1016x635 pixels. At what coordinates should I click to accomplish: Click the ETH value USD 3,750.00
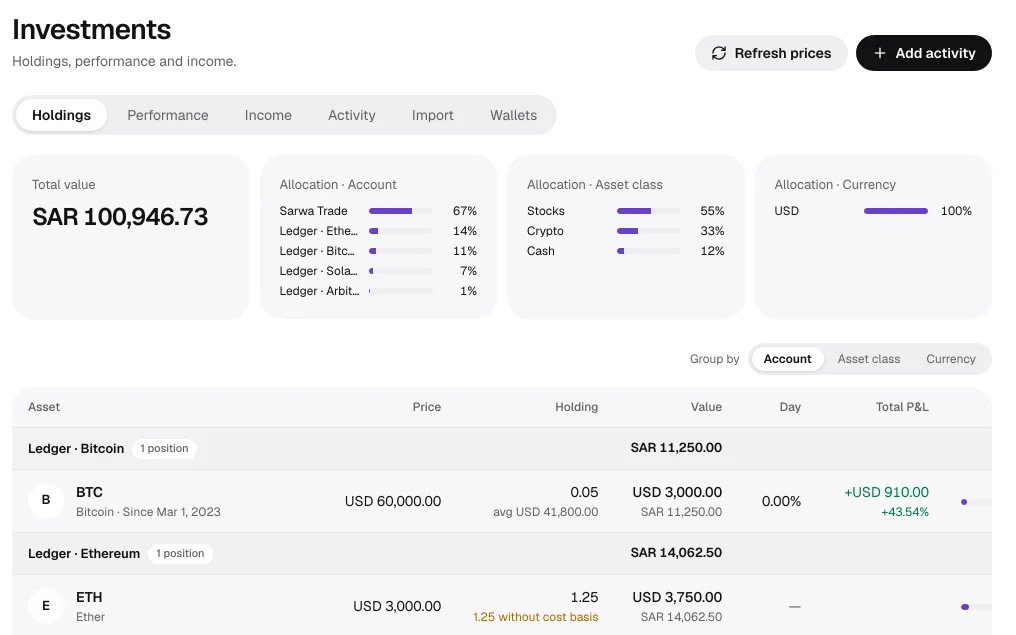(x=677, y=597)
